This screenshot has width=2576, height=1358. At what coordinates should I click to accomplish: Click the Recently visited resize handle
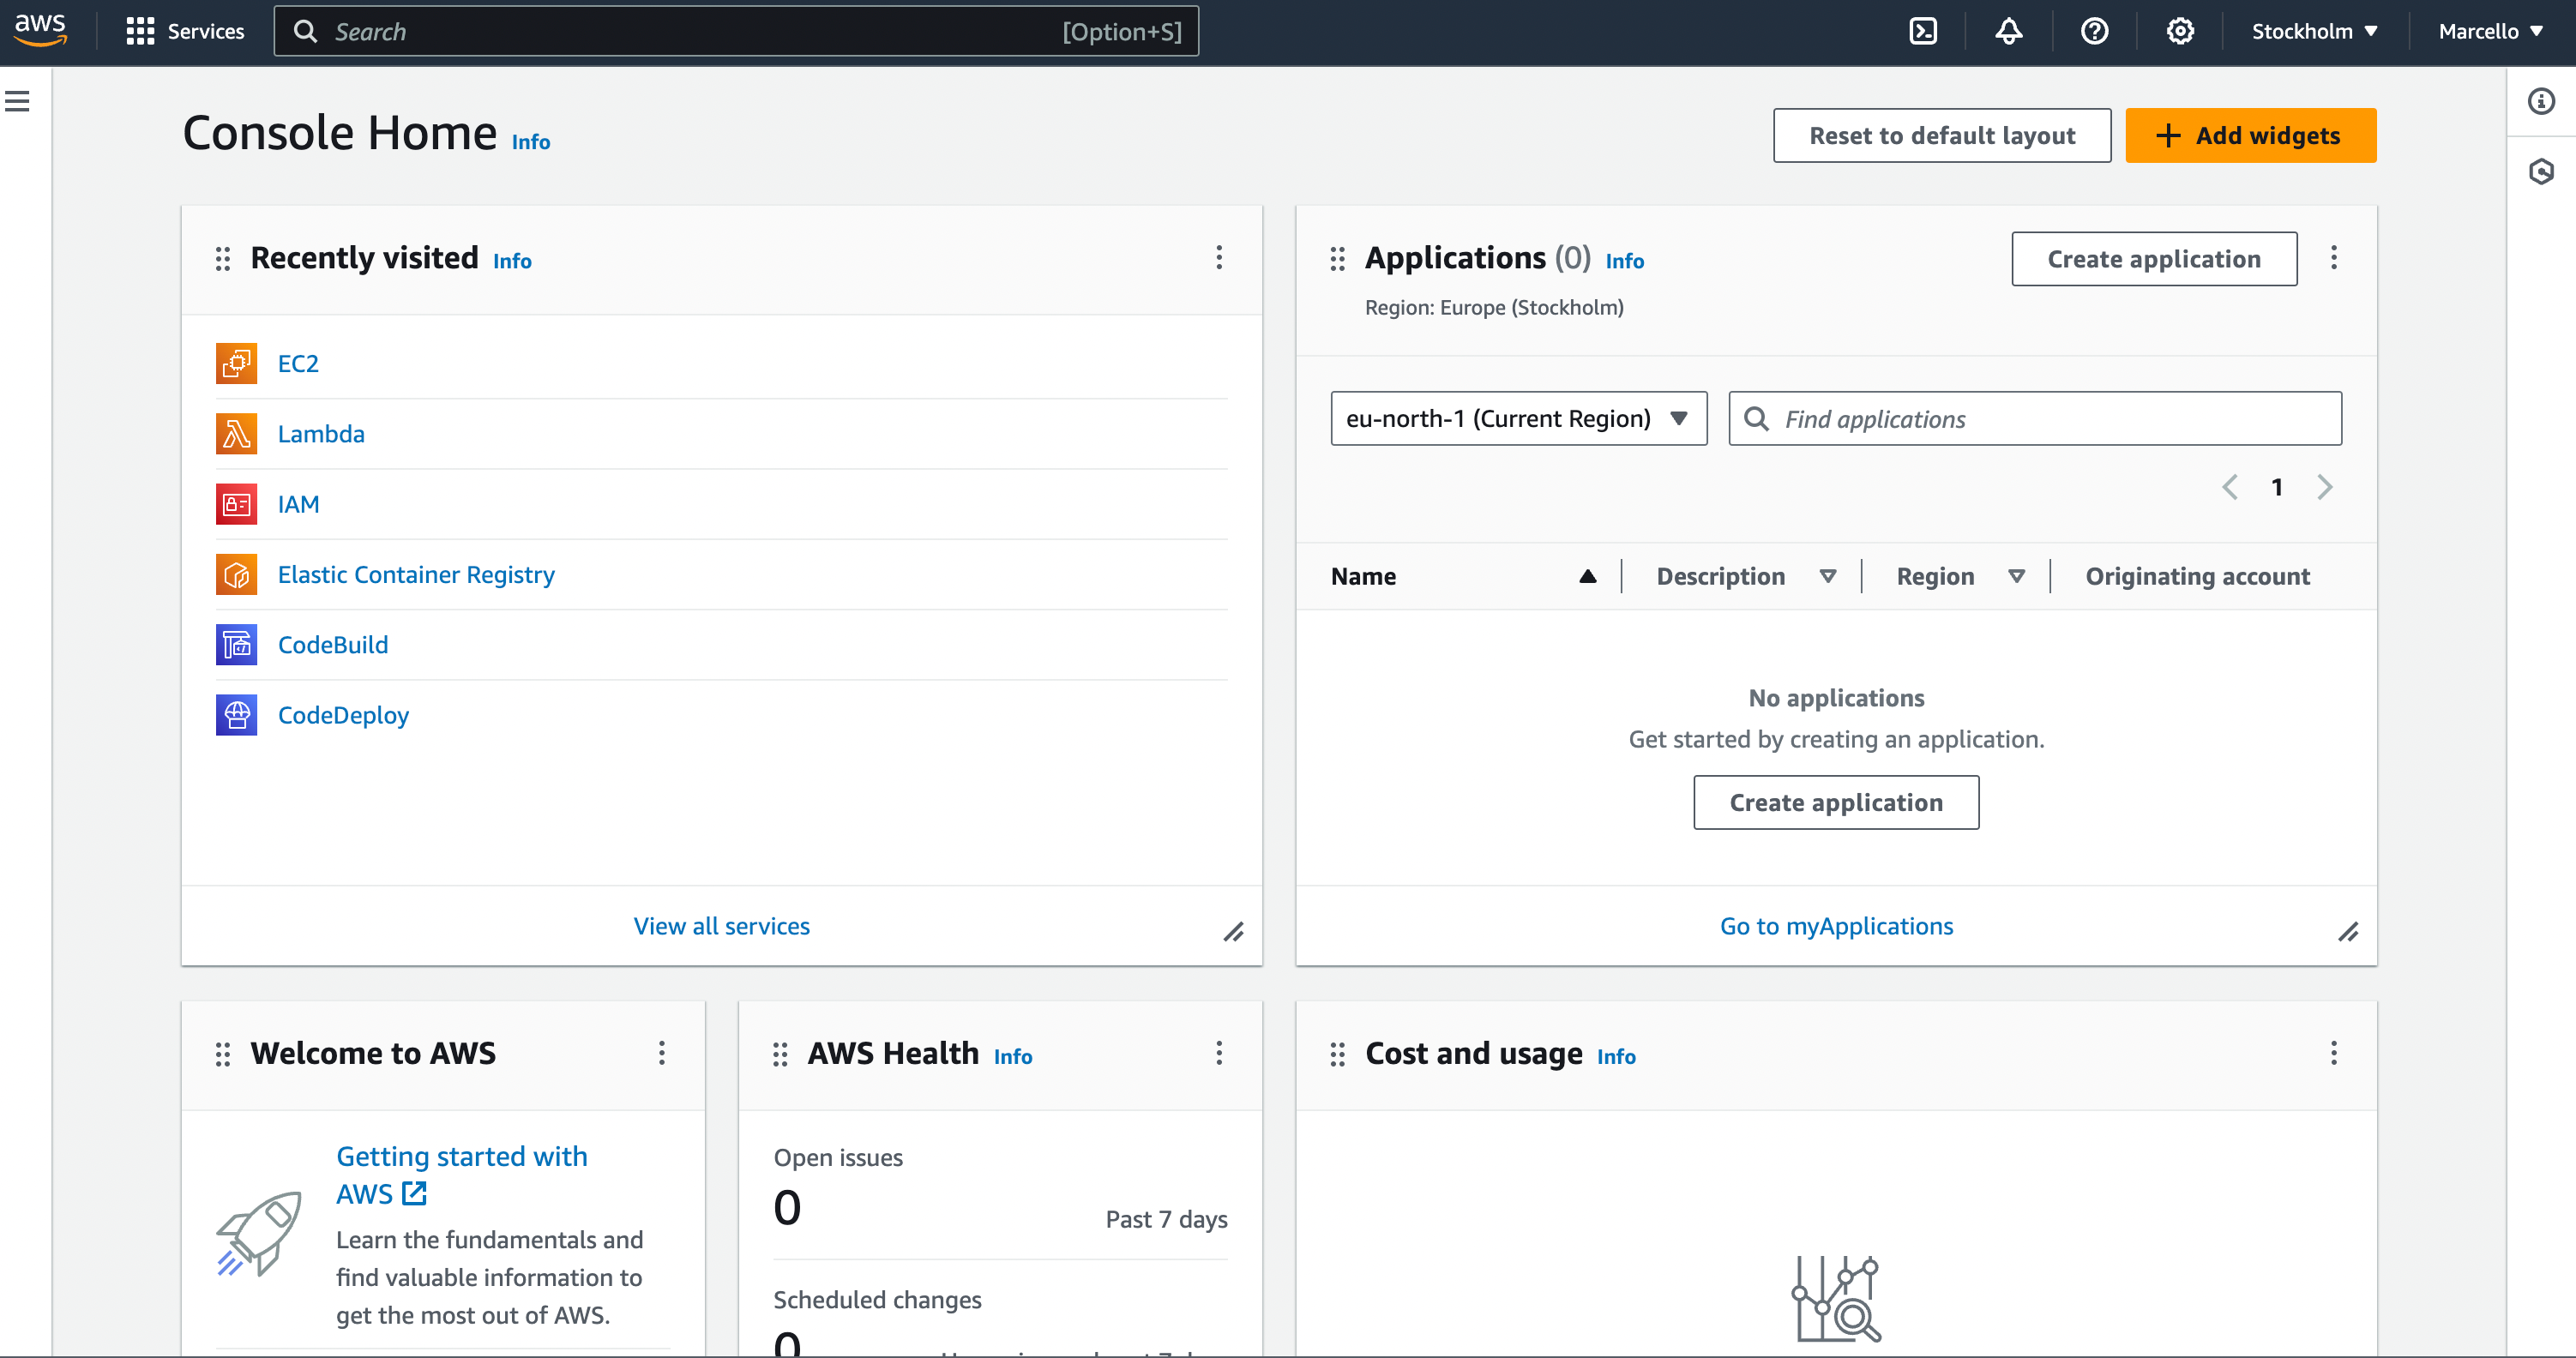click(1234, 932)
